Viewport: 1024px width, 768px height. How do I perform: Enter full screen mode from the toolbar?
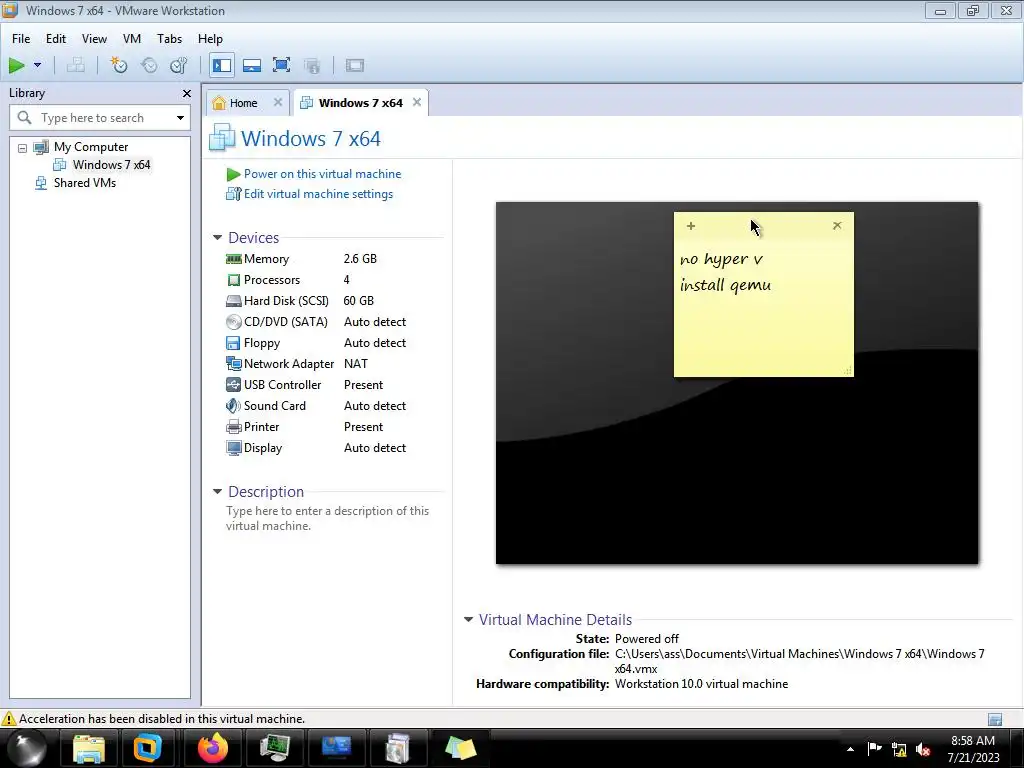pyautogui.click(x=281, y=65)
